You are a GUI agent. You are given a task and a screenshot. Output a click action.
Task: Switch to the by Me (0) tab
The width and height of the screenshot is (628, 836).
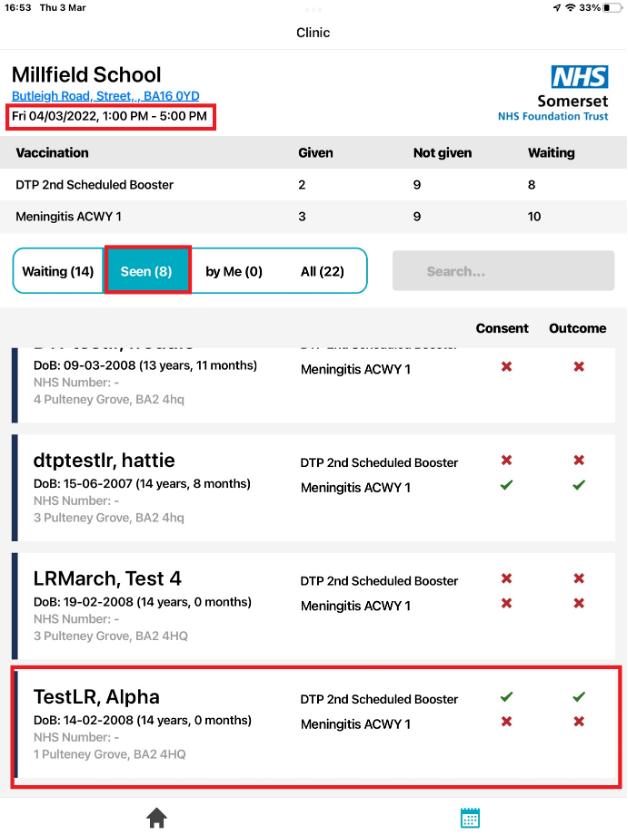pos(234,271)
